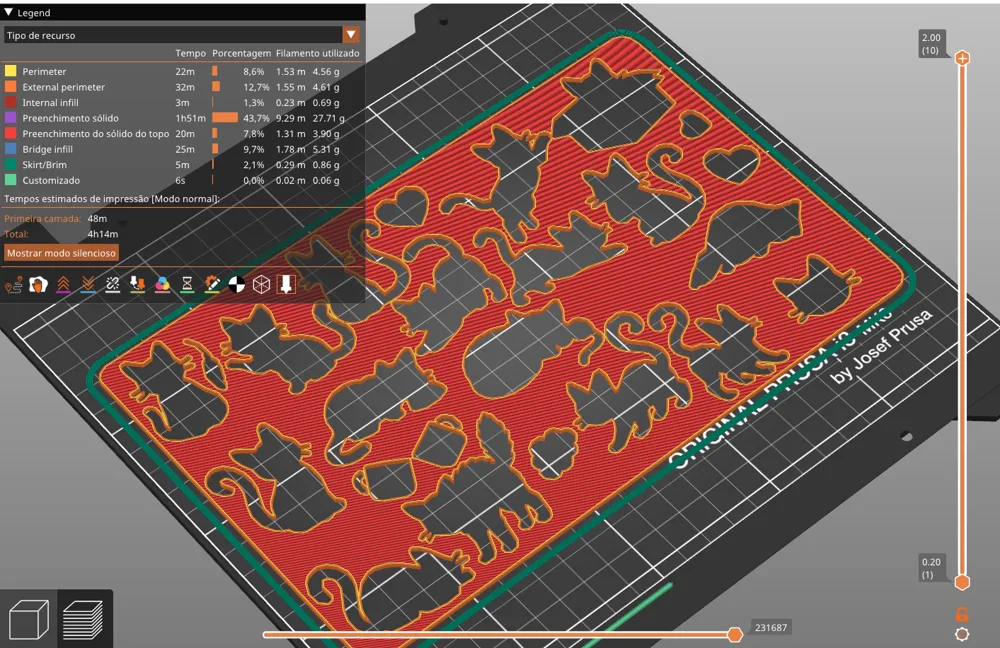The height and width of the screenshot is (648, 1000).
Task: Collapse the Legend panel triangle
Action: (x=8, y=12)
